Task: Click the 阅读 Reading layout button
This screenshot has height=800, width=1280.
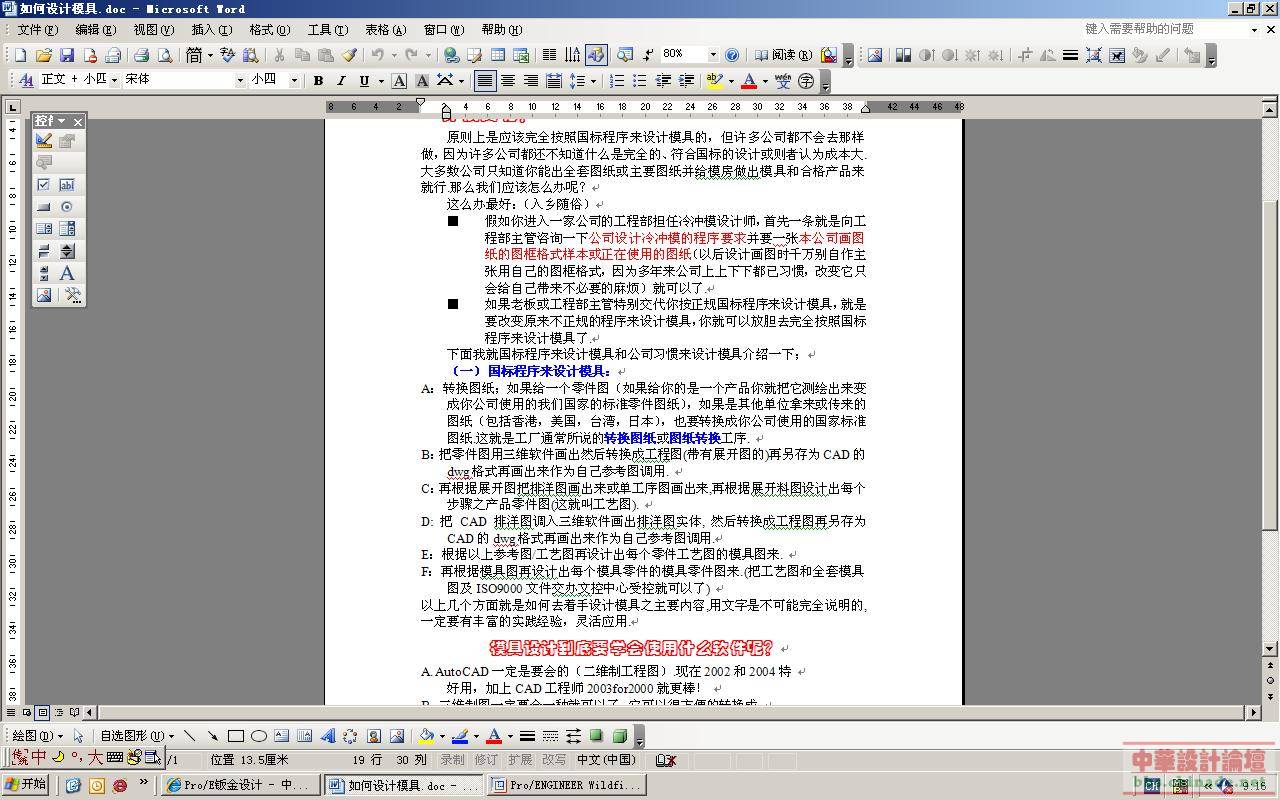Action: [x=782, y=55]
